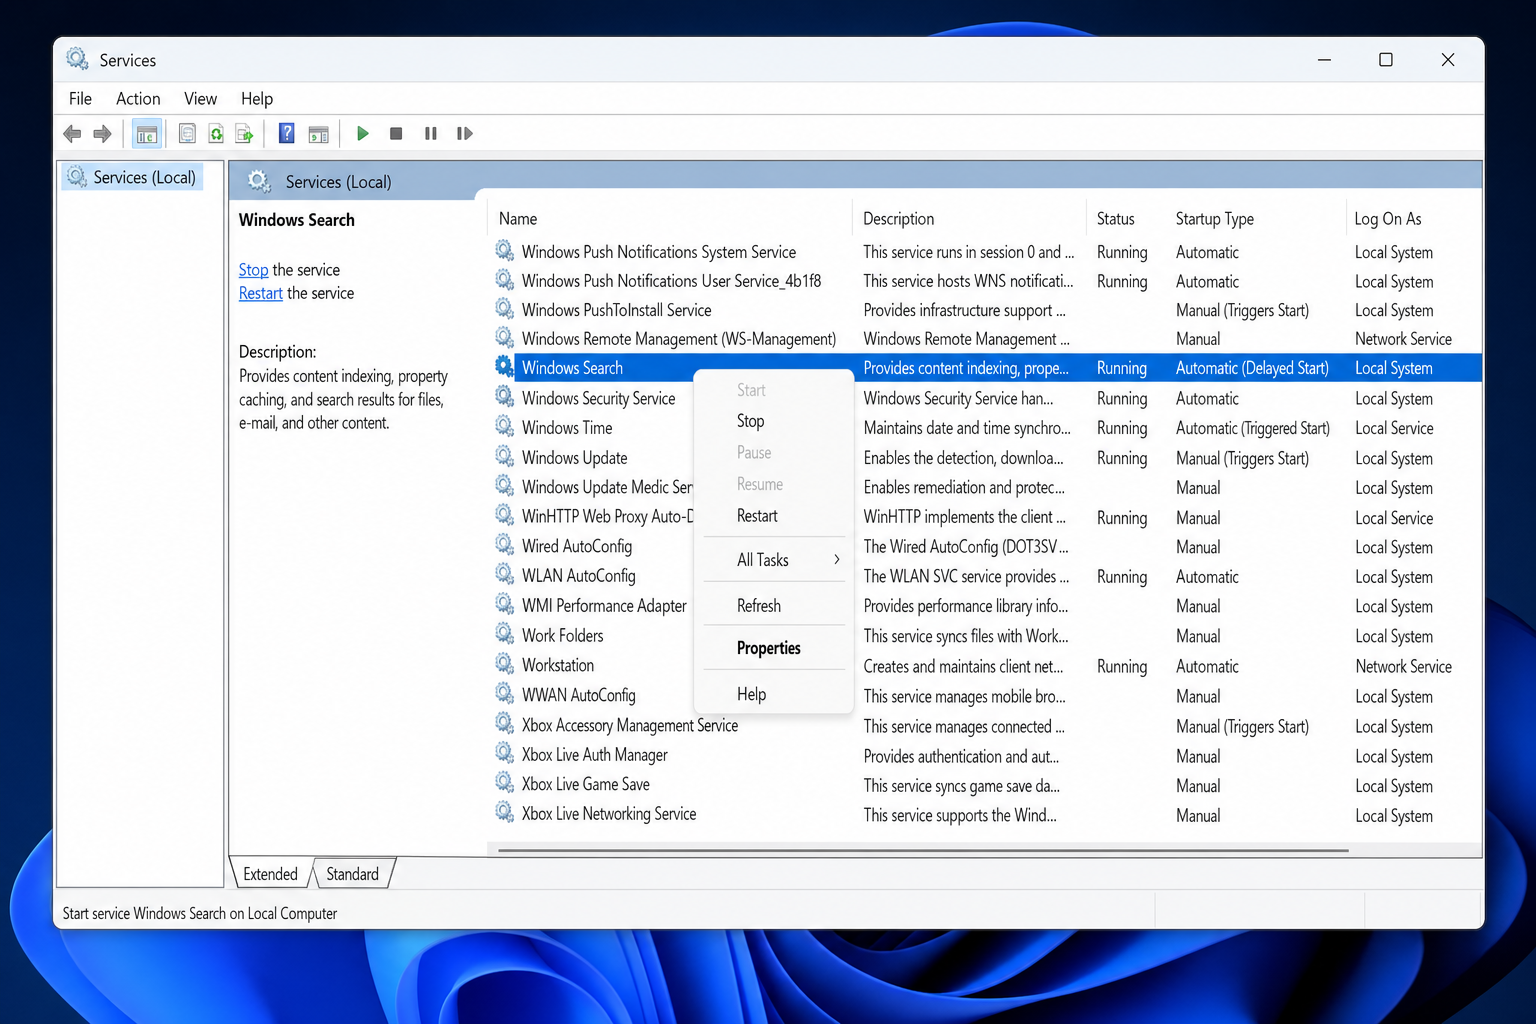Click the Pause Service toolbar icon
This screenshot has height=1024, width=1536.
pyautogui.click(x=431, y=133)
